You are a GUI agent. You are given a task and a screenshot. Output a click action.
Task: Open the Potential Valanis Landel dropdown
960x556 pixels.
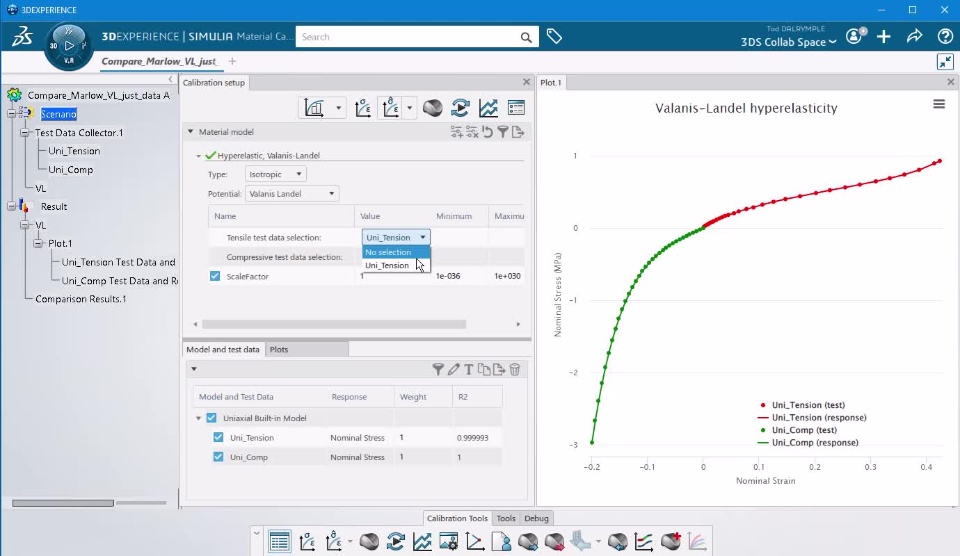pyautogui.click(x=292, y=193)
